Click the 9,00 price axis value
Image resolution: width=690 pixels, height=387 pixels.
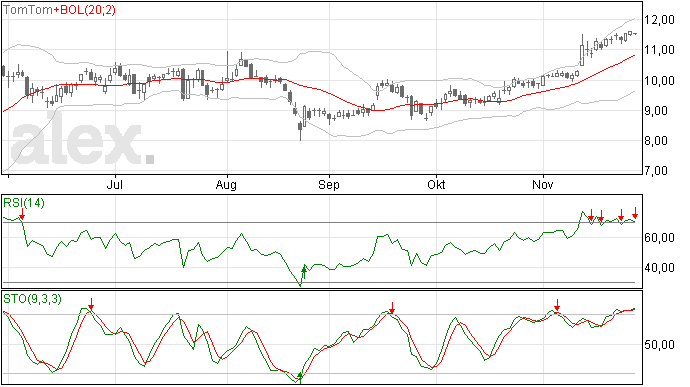click(x=659, y=111)
